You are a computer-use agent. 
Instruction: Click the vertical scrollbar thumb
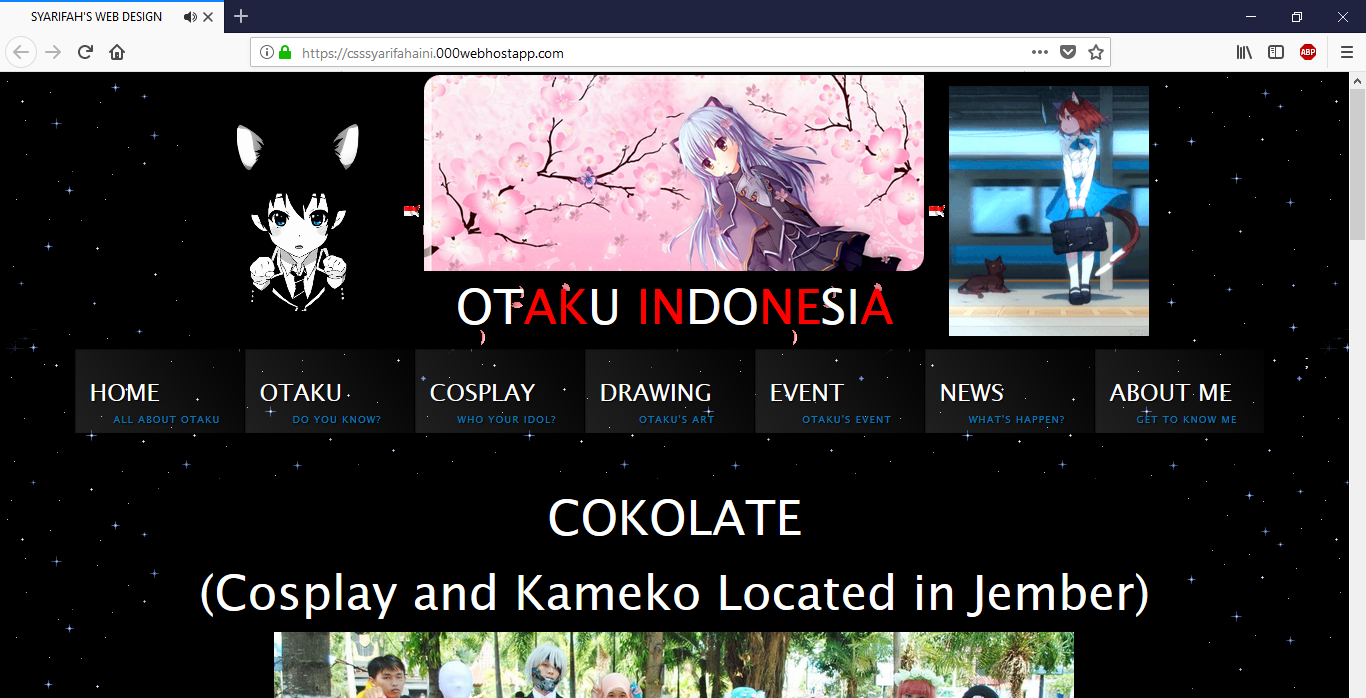(x=1357, y=163)
